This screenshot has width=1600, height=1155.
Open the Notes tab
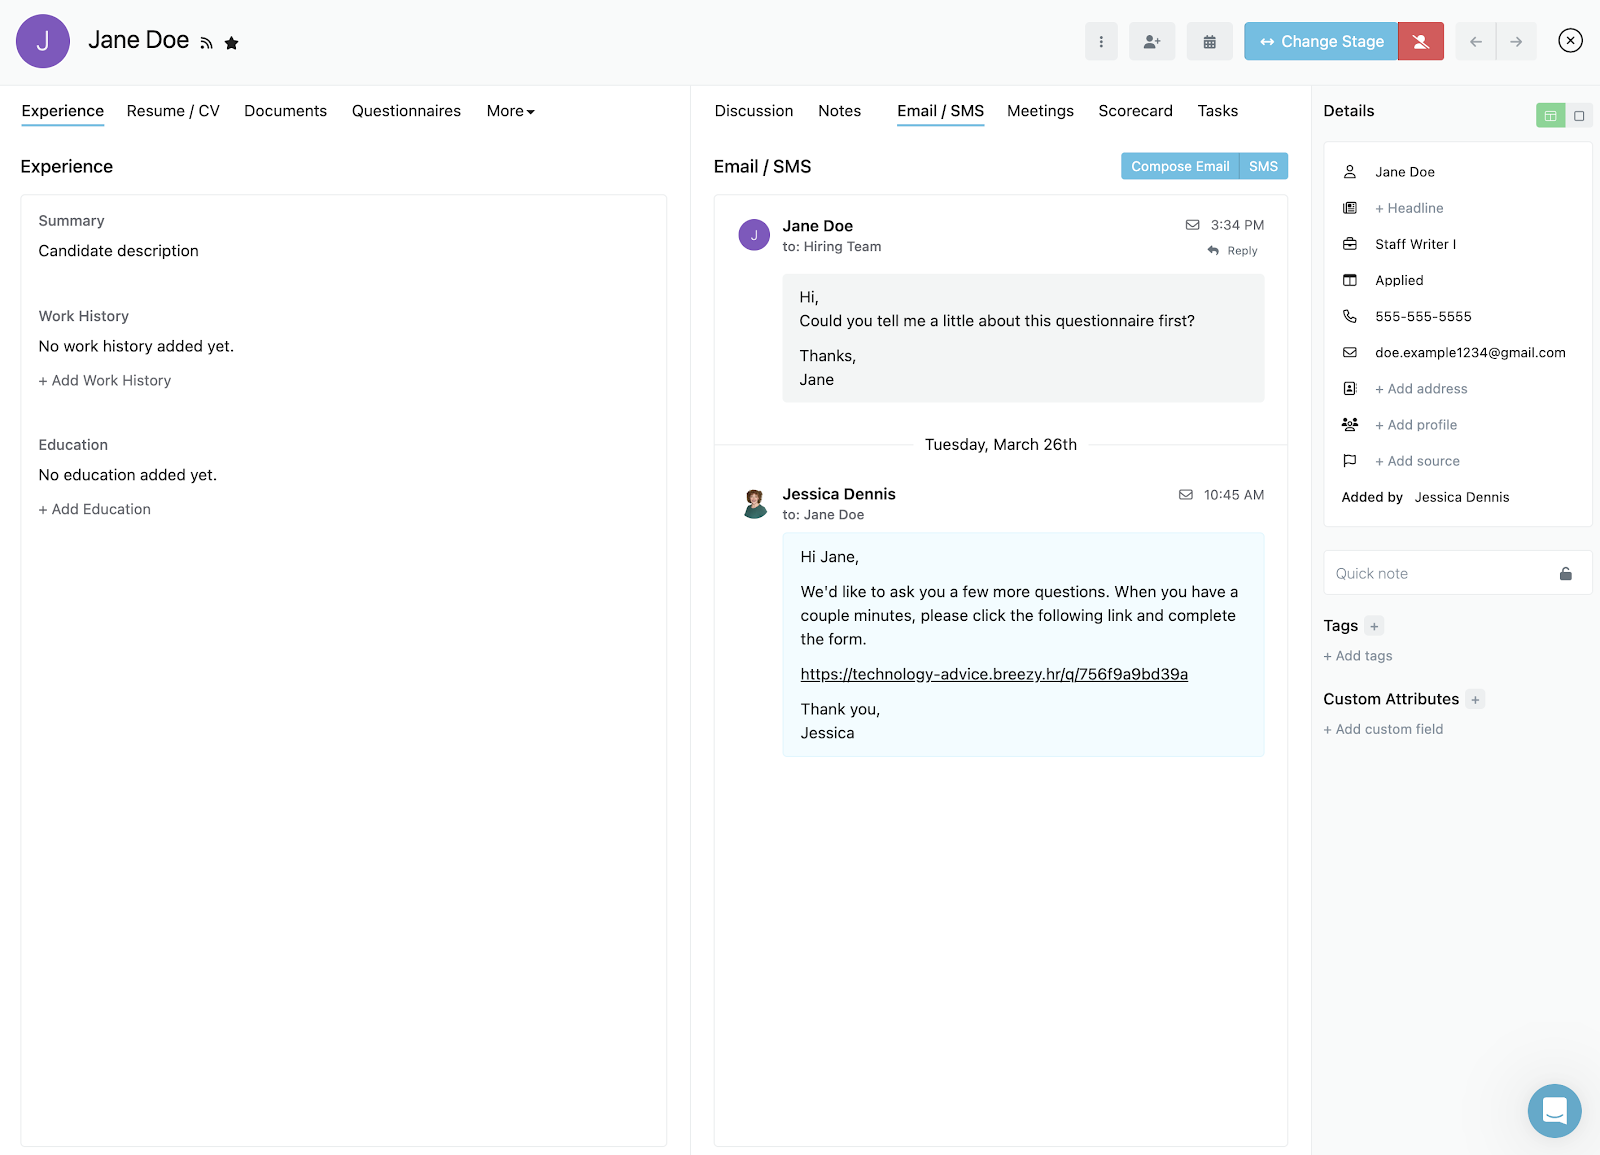[x=839, y=111]
